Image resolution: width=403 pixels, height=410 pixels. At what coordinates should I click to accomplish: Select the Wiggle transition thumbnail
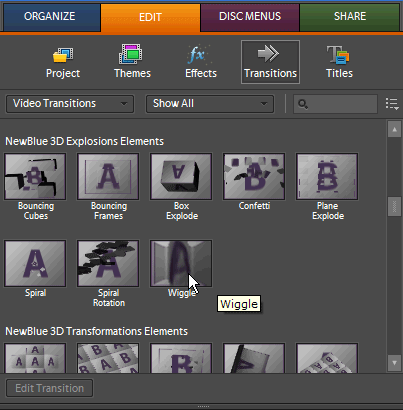point(181,263)
